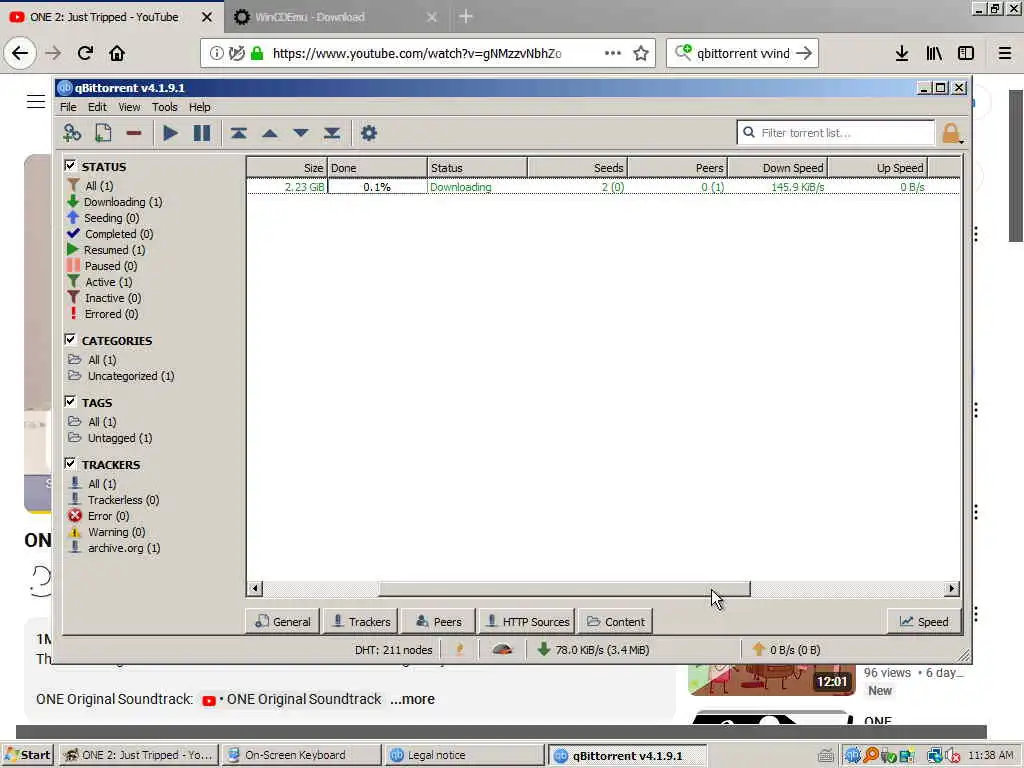Open the Tools menu

165,107
